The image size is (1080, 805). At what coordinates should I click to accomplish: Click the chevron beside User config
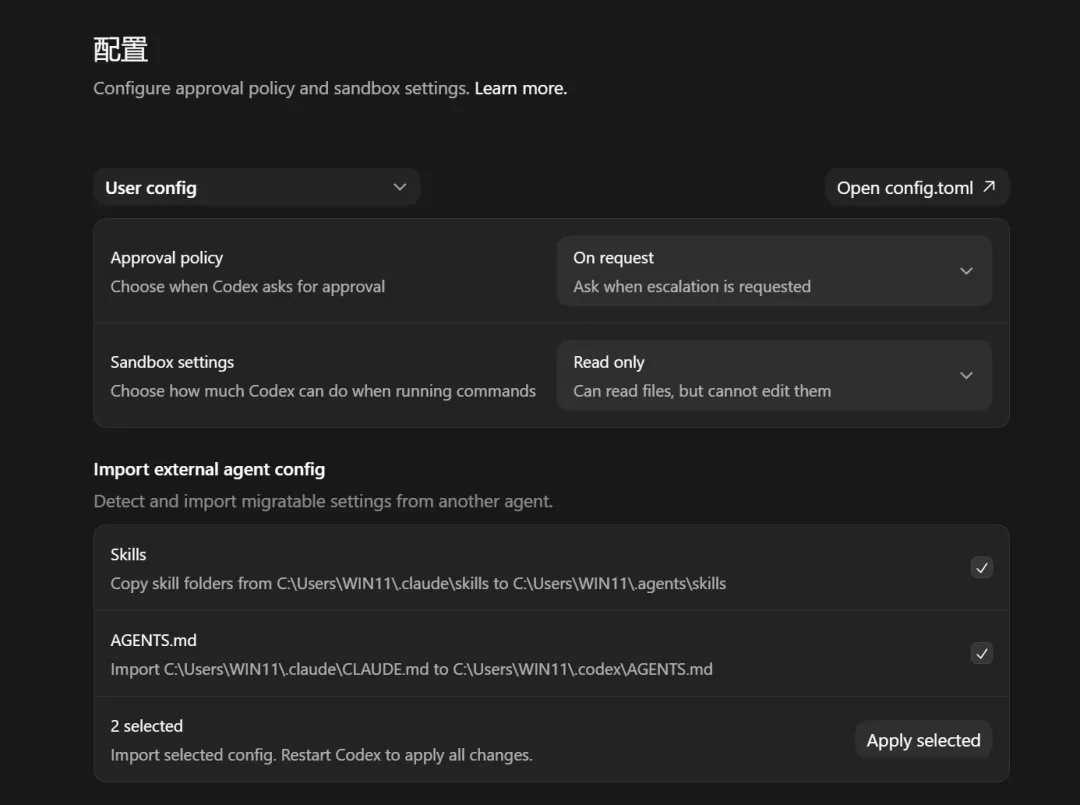400,187
